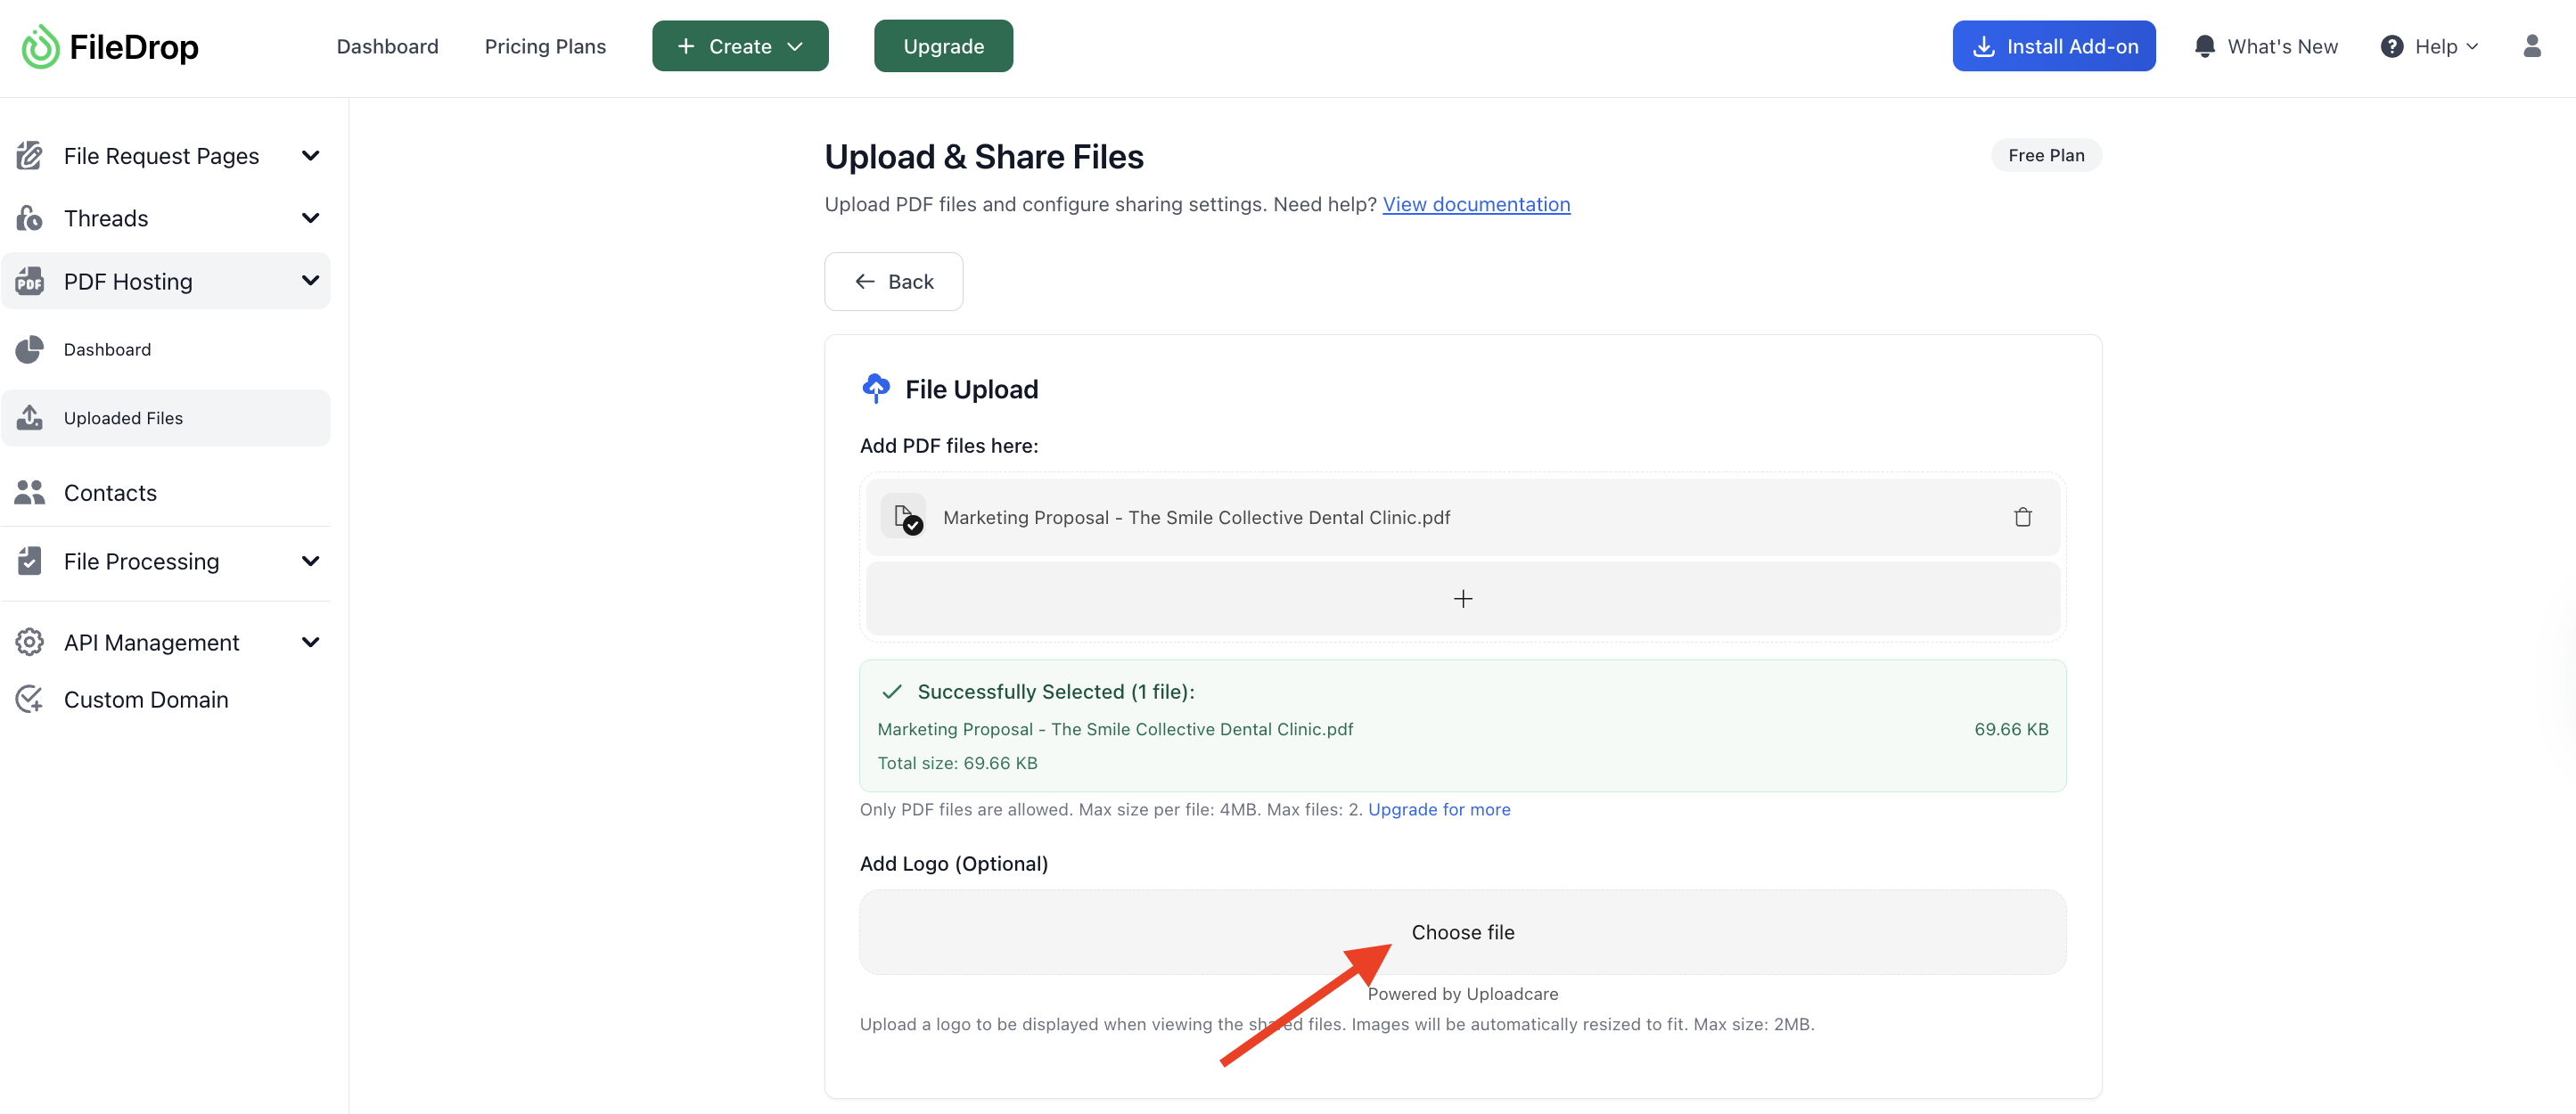Open the Help dropdown menu

pyautogui.click(x=2431, y=46)
